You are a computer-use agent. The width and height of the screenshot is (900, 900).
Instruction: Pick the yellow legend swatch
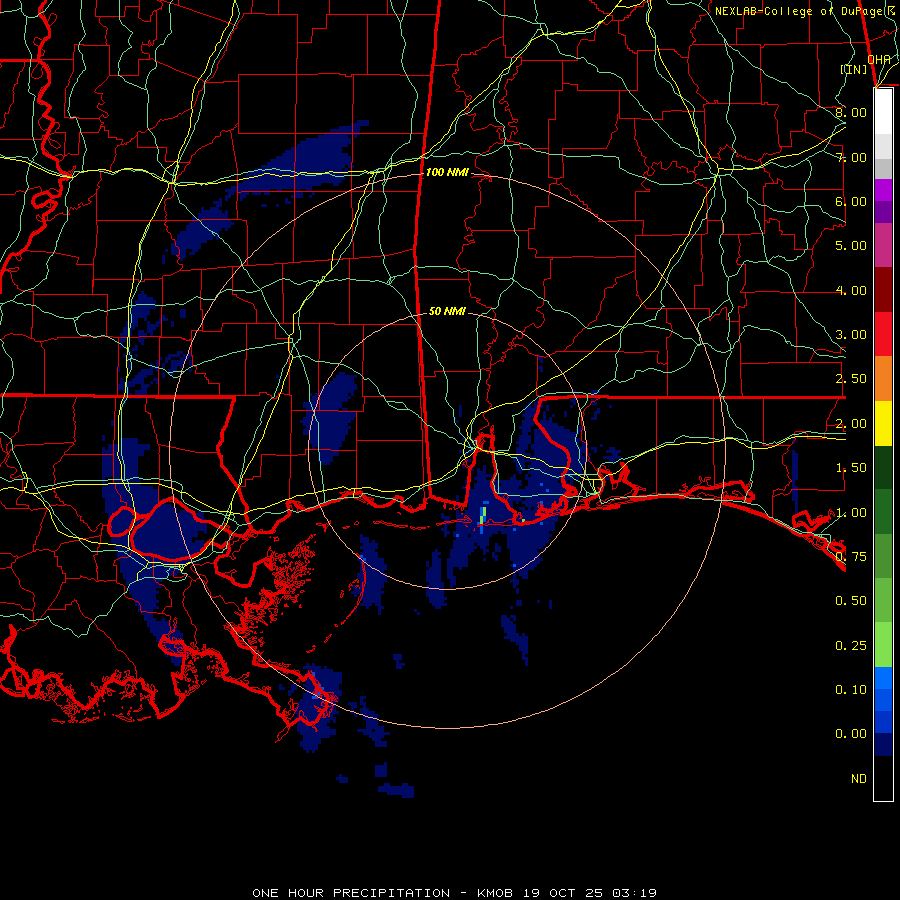coord(883,423)
